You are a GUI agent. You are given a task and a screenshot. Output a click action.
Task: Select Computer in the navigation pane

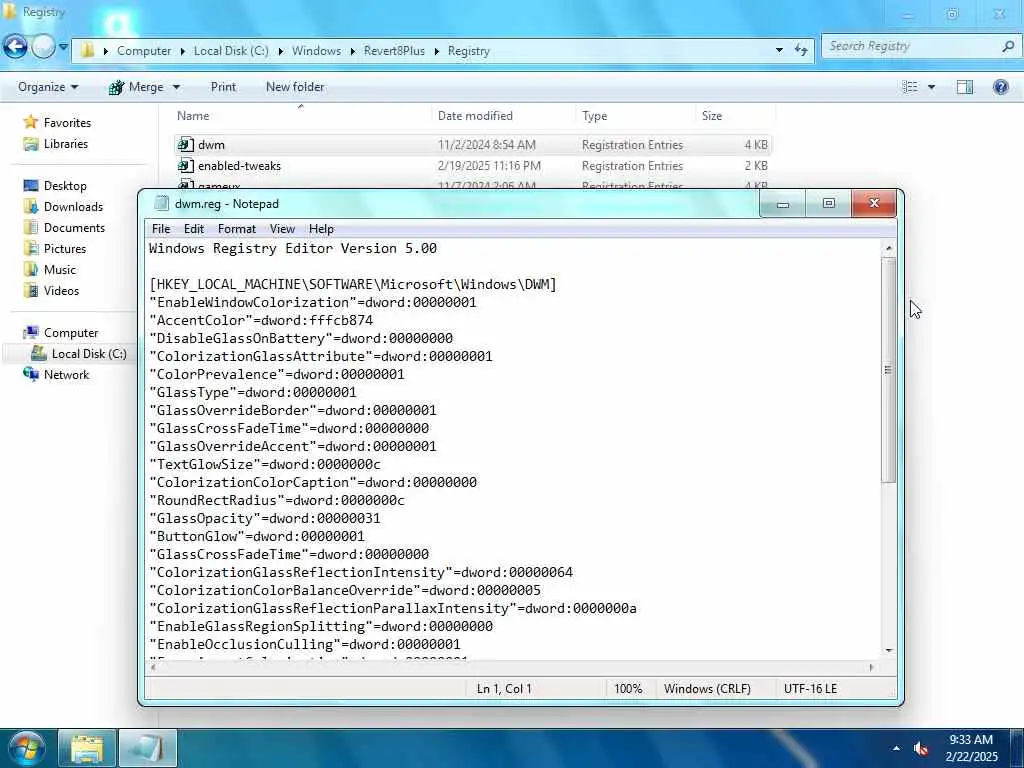click(x=71, y=333)
